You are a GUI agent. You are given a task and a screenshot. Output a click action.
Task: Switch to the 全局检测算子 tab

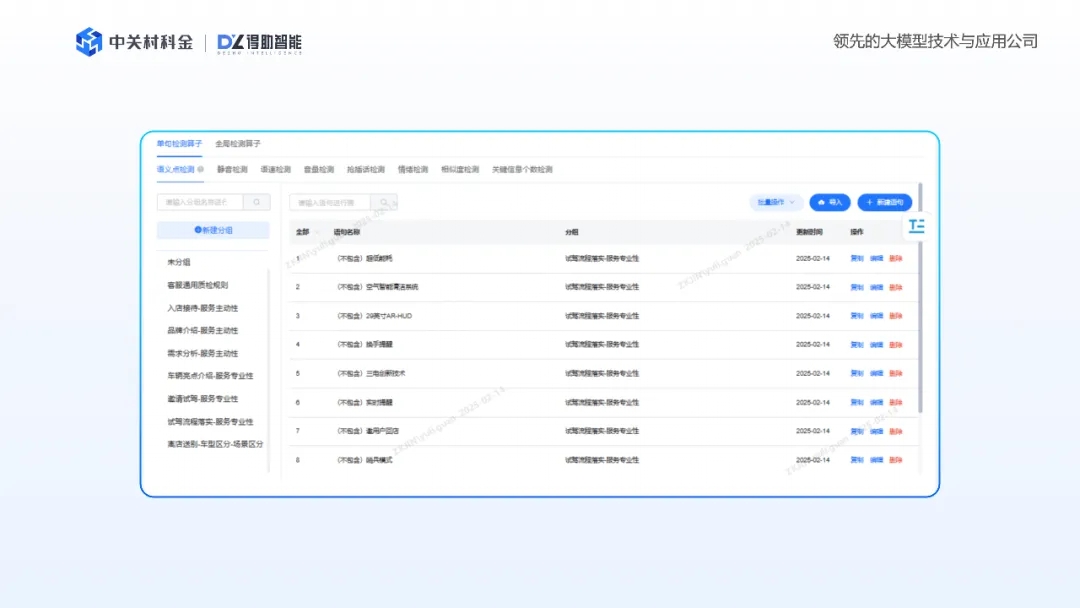coord(238,144)
